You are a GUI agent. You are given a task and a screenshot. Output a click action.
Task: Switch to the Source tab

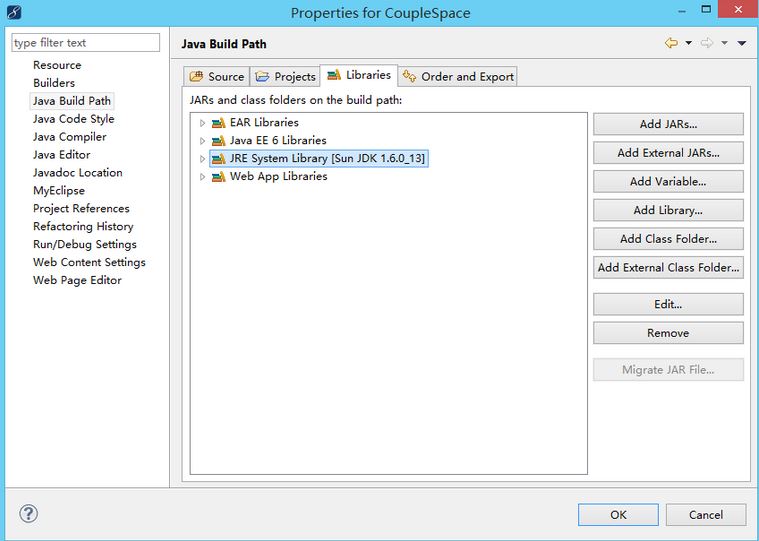217,76
